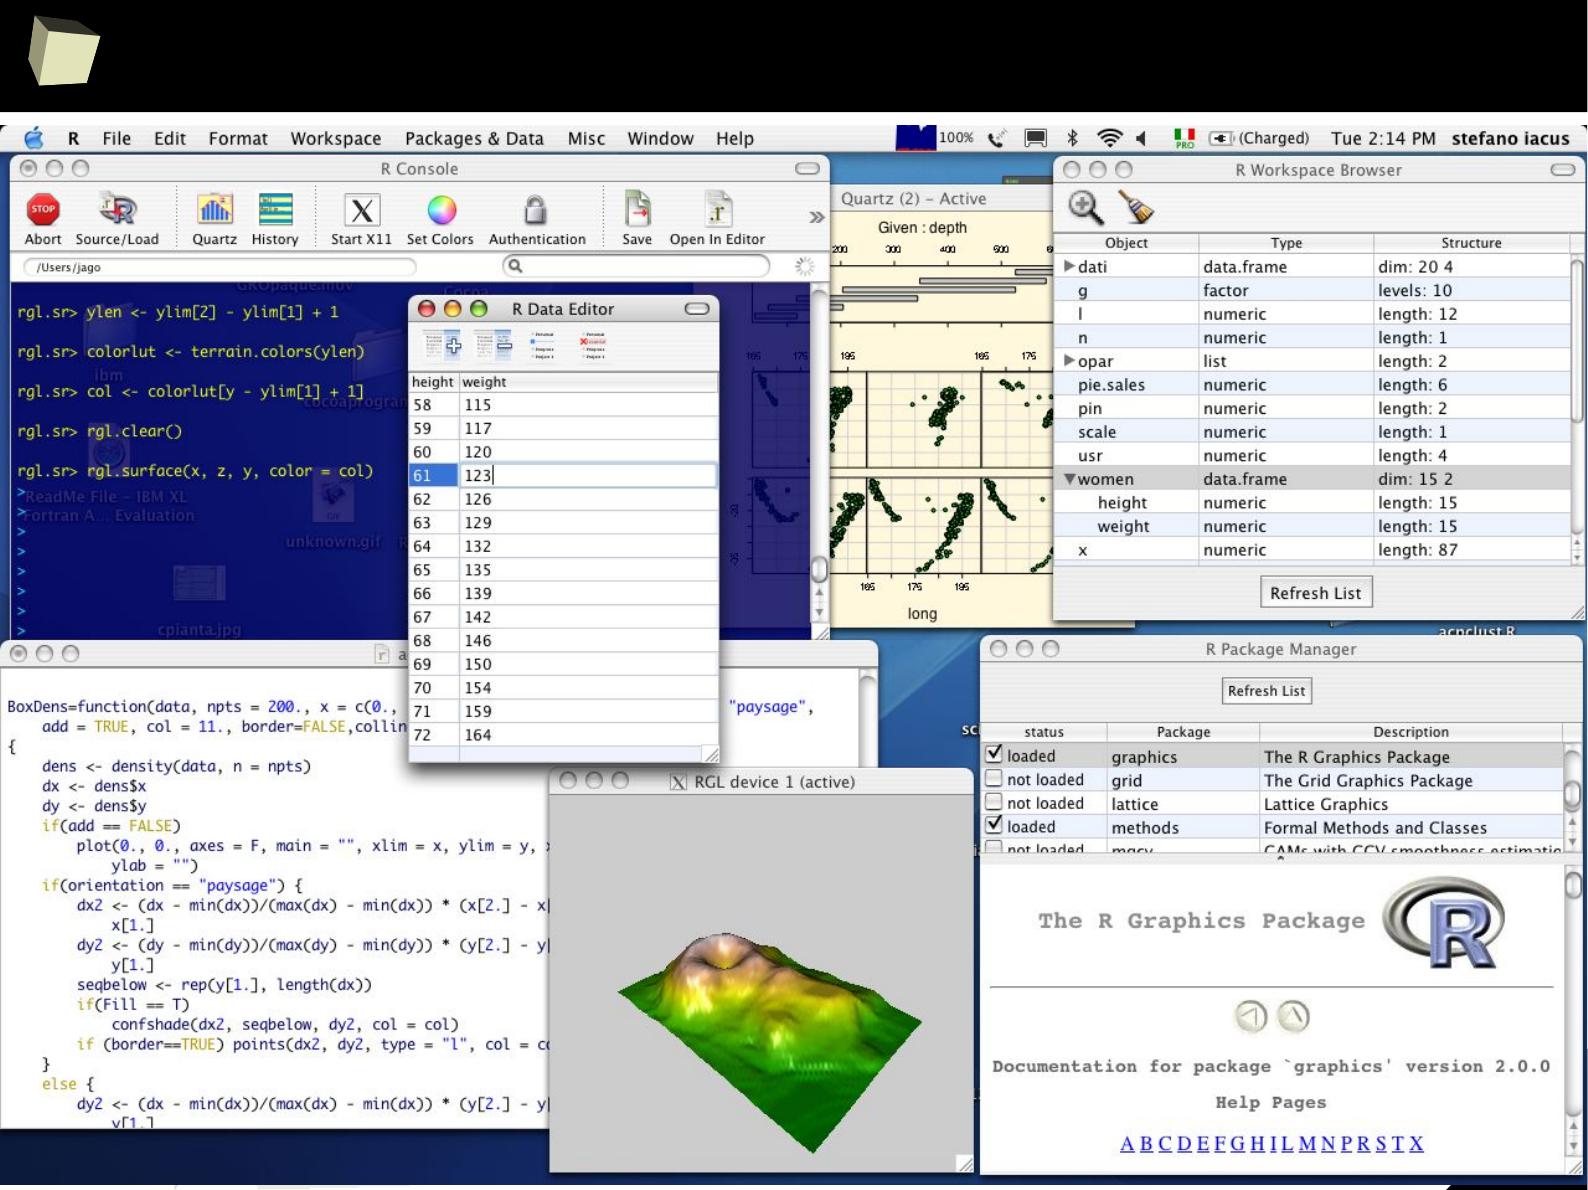Open the Format menu
The height and width of the screenshot is (1190, 1588).
pyautogui.click(x=238, y=138)
